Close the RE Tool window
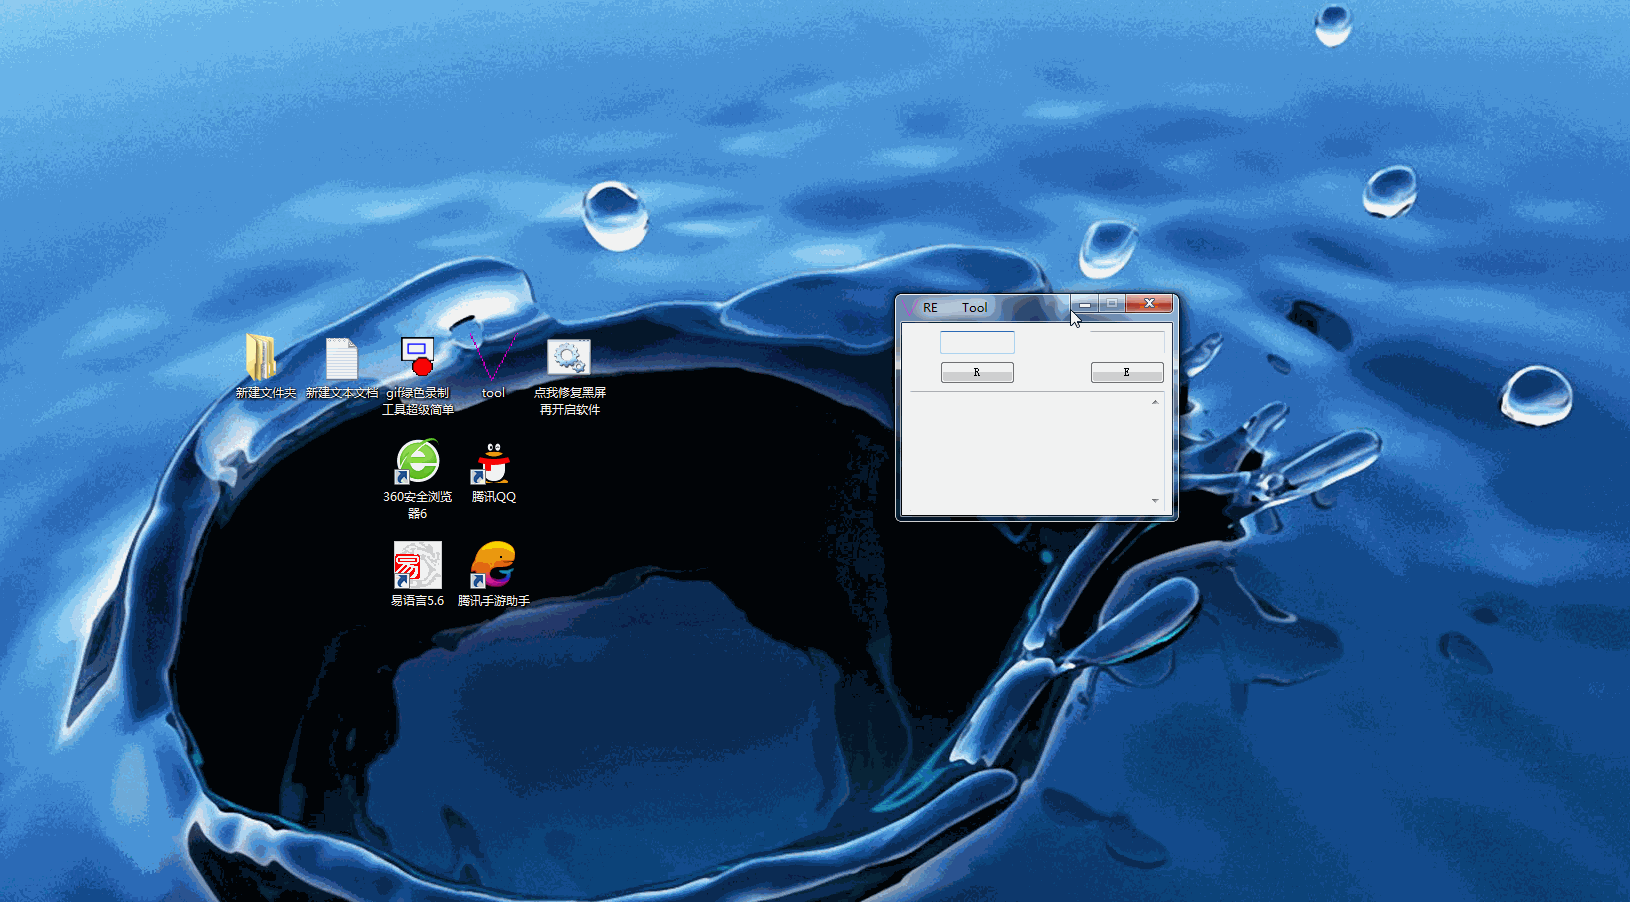 tap(1149, 304)
